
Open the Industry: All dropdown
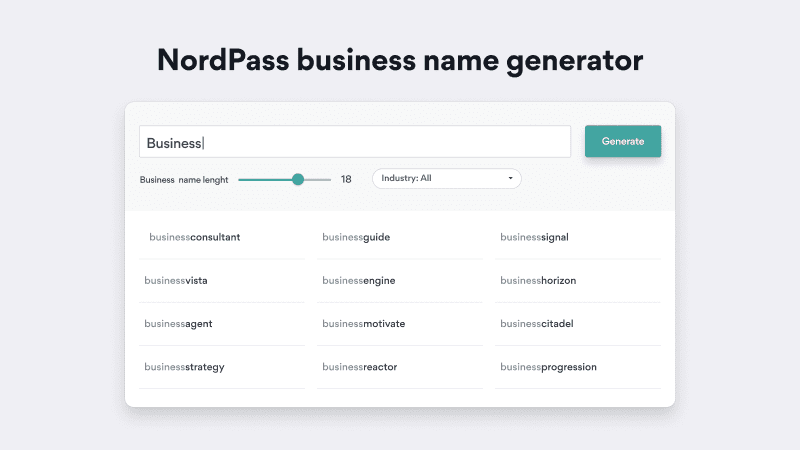(x=446, y=179)
